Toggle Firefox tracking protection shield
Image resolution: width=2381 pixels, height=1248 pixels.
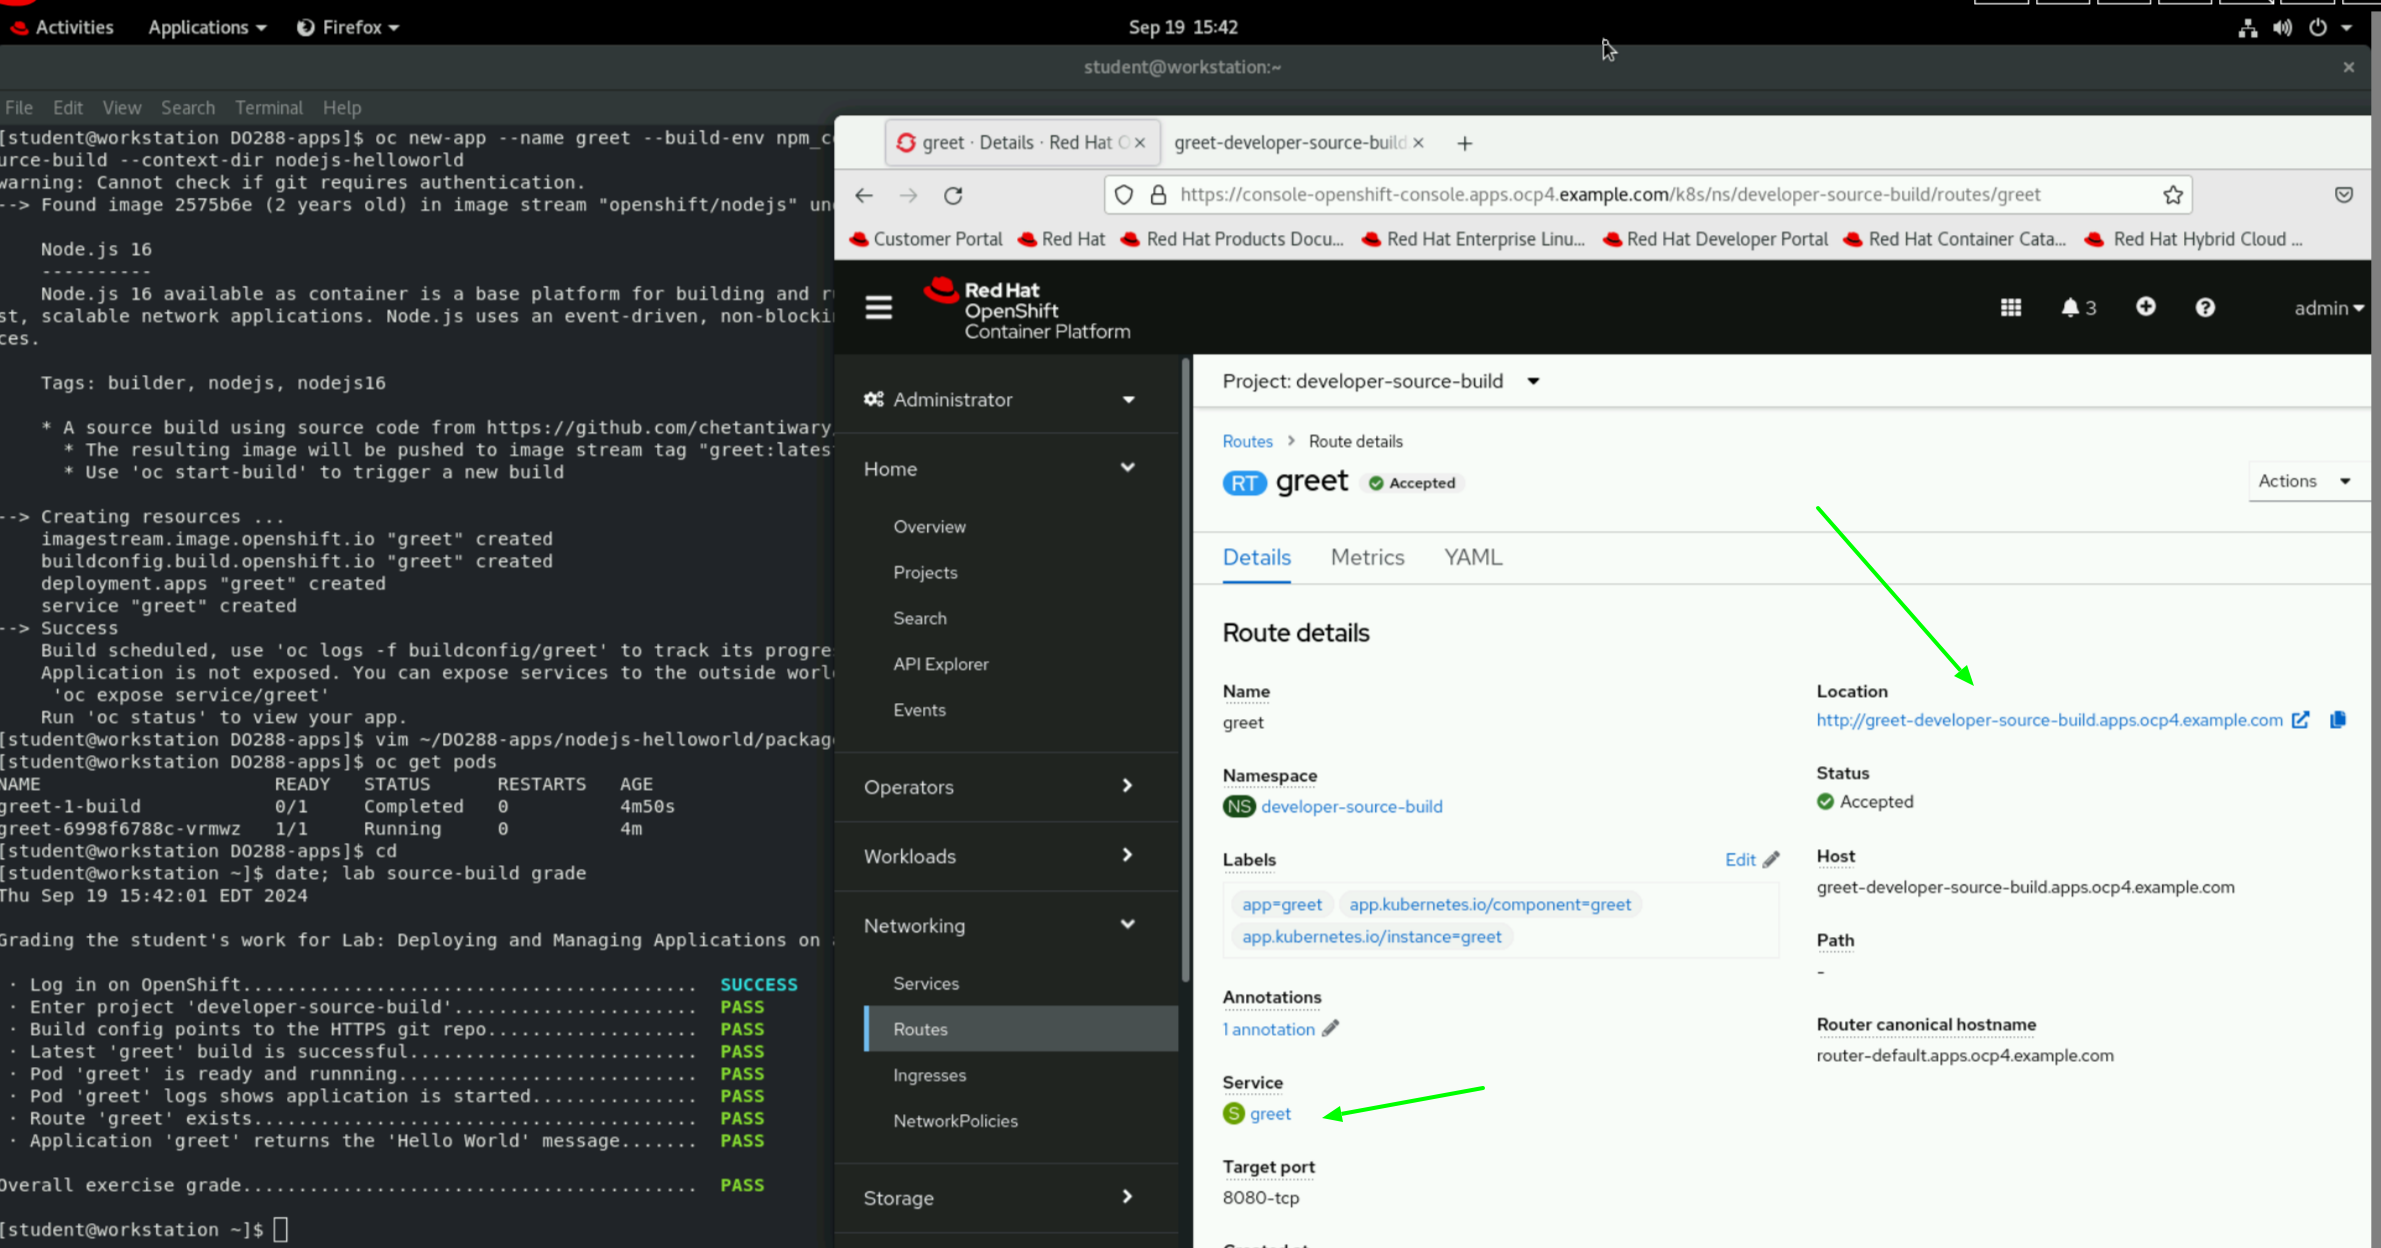point(1123,194)
